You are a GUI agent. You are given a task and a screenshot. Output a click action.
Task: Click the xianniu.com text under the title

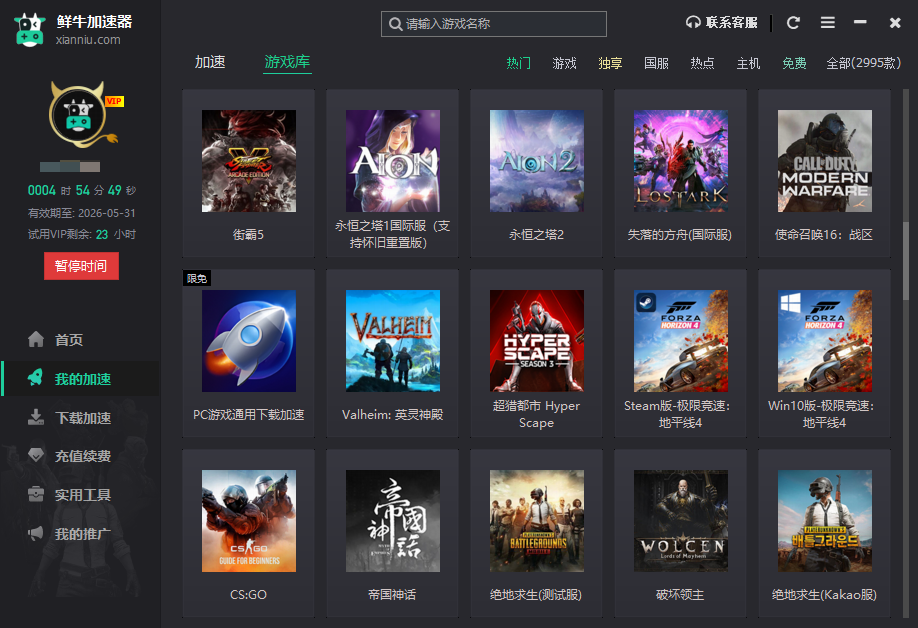pyautogui.click(x=88, y=40)
